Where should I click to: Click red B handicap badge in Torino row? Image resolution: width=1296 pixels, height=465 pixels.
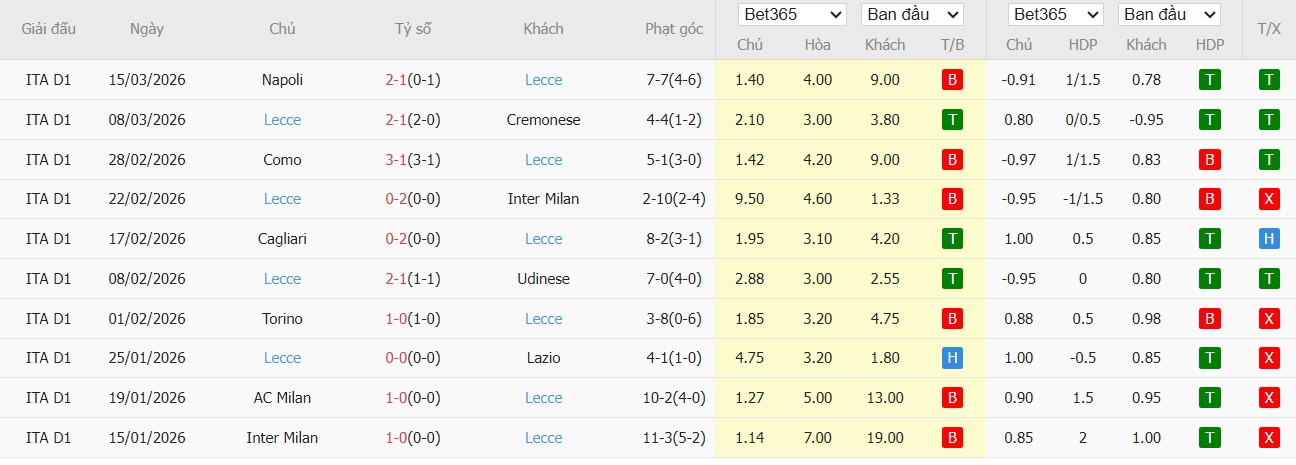point(1210,319)
